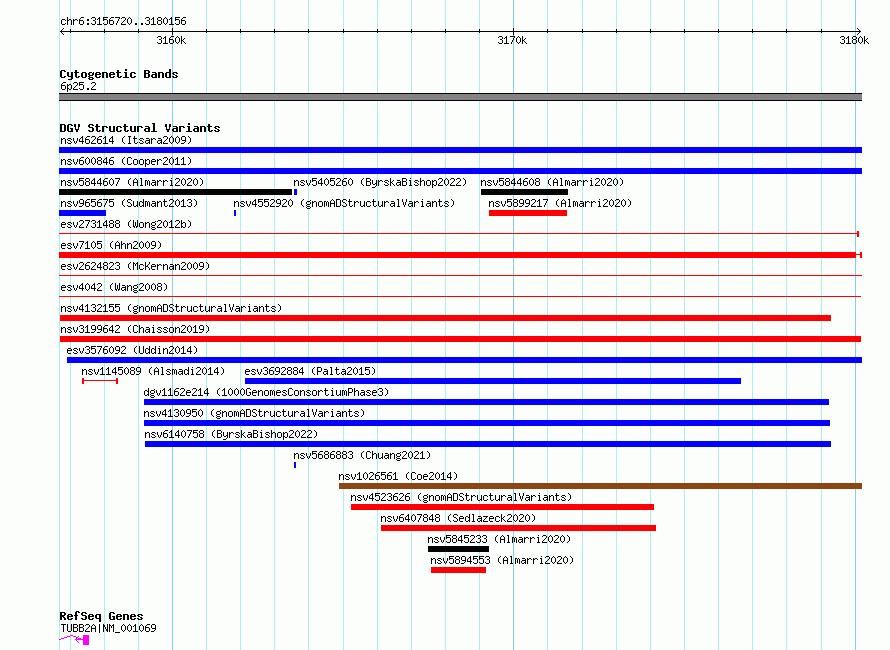
Task: Click the gray 6p25.2 cytogenetic band bar
Action: 460,97
